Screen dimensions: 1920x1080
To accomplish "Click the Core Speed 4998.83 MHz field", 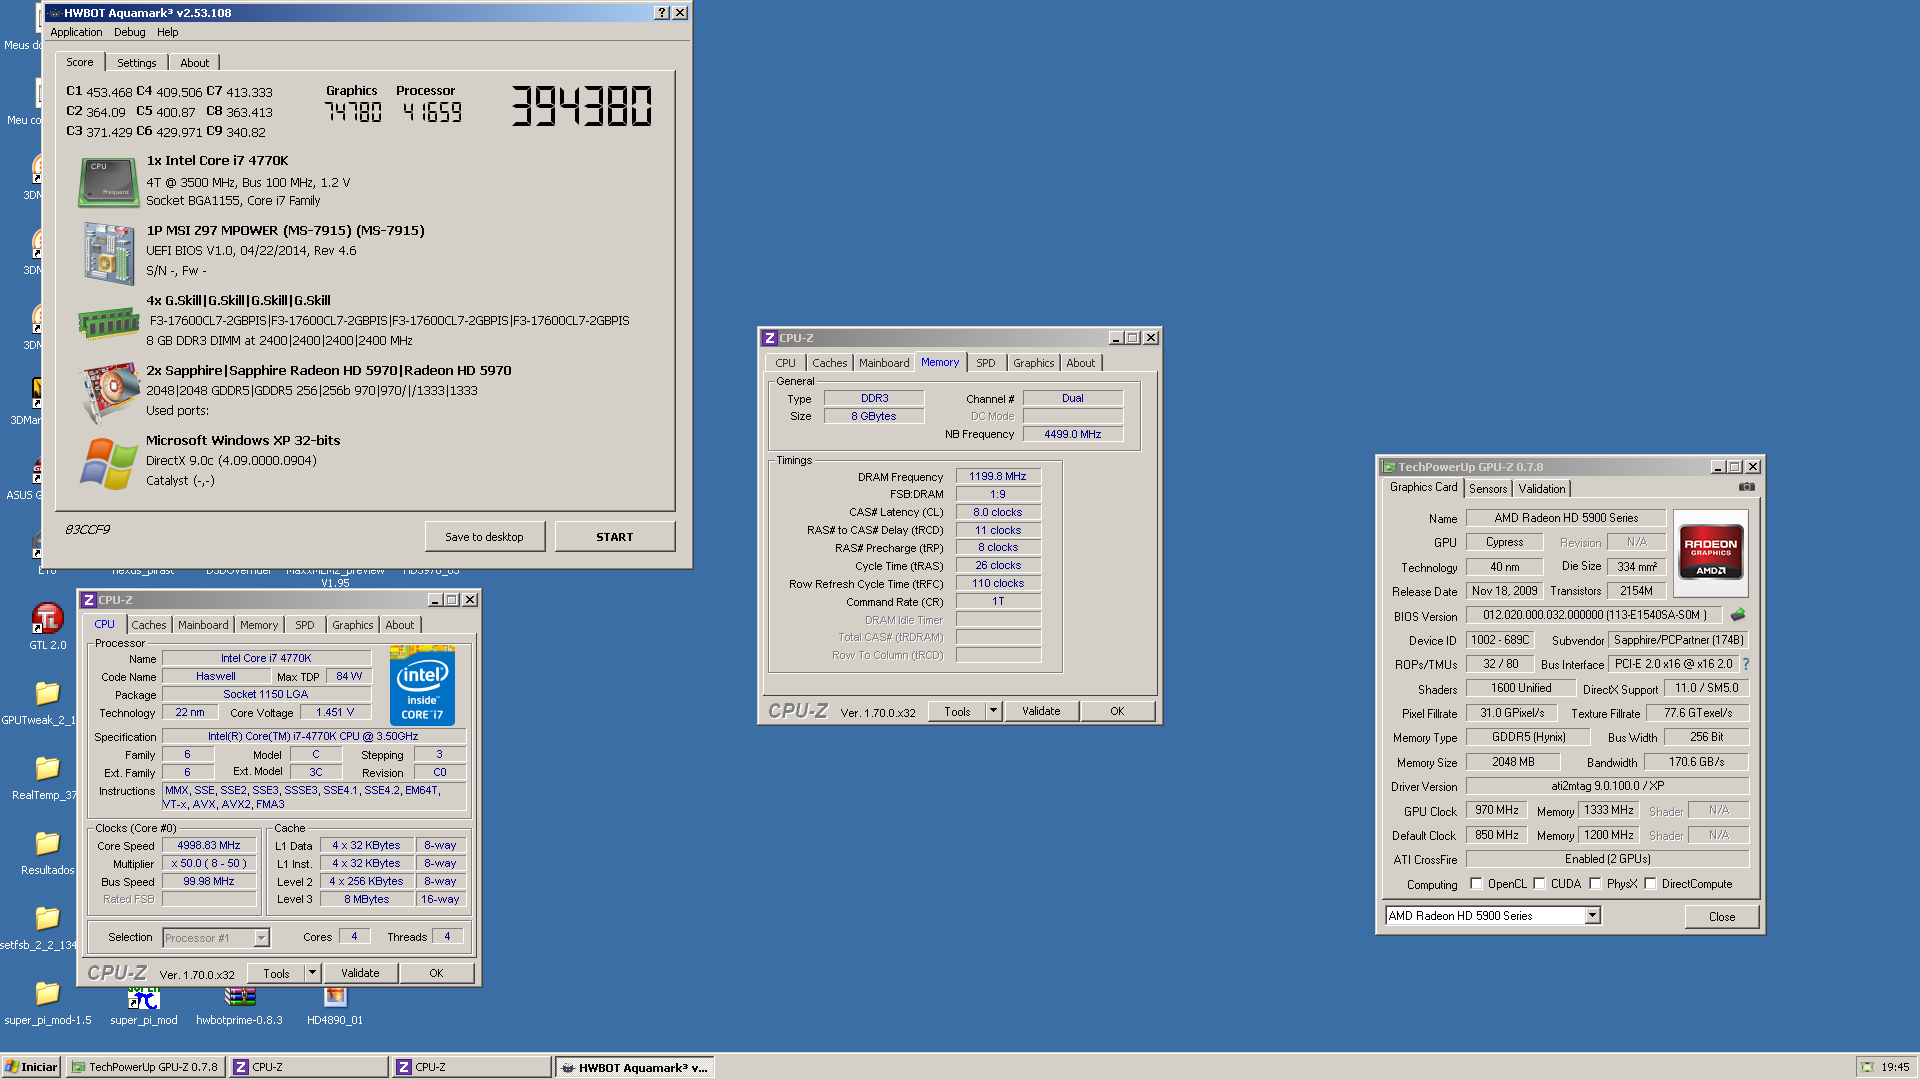I will pyautogui.click(x=209, y=845).
